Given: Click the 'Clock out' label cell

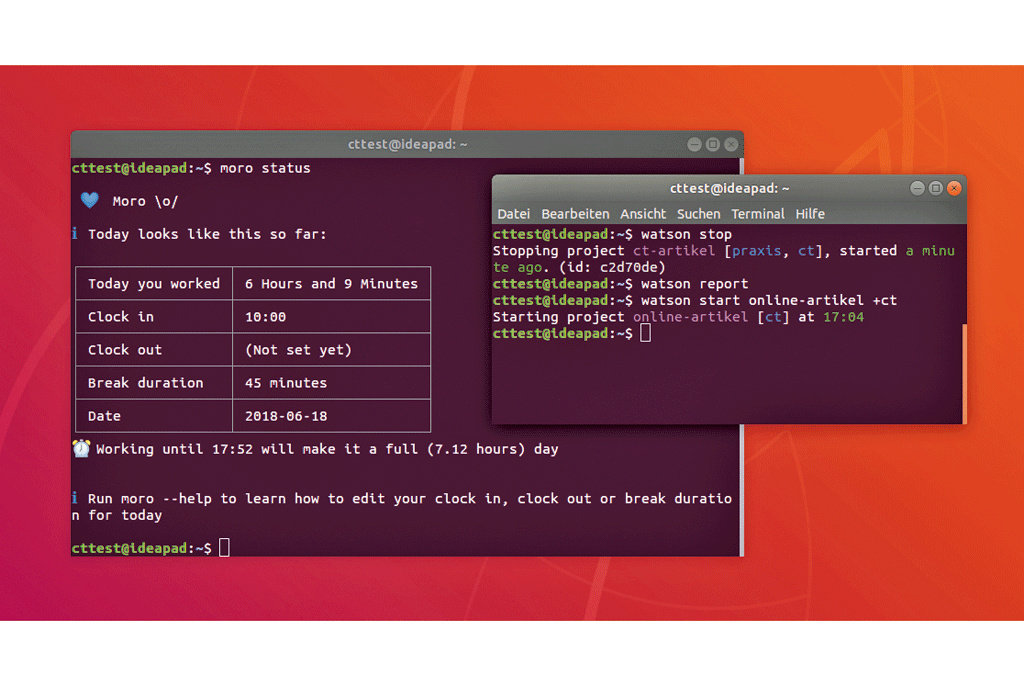Looking at the screenshot, I should (154, 350).
